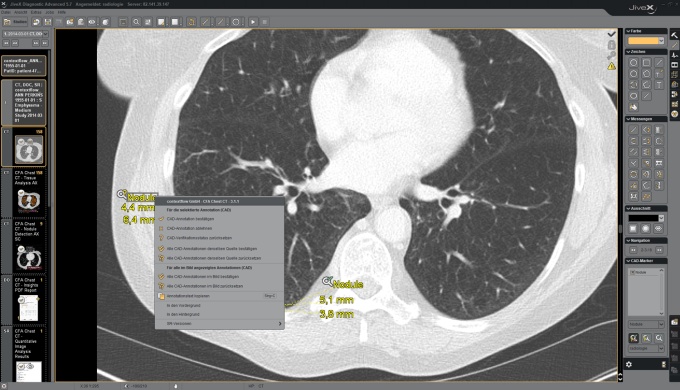Choose CAD-Annotation ablehnen in context menu
This screenshot has height=390, width=680.
[x=219, y=229]
